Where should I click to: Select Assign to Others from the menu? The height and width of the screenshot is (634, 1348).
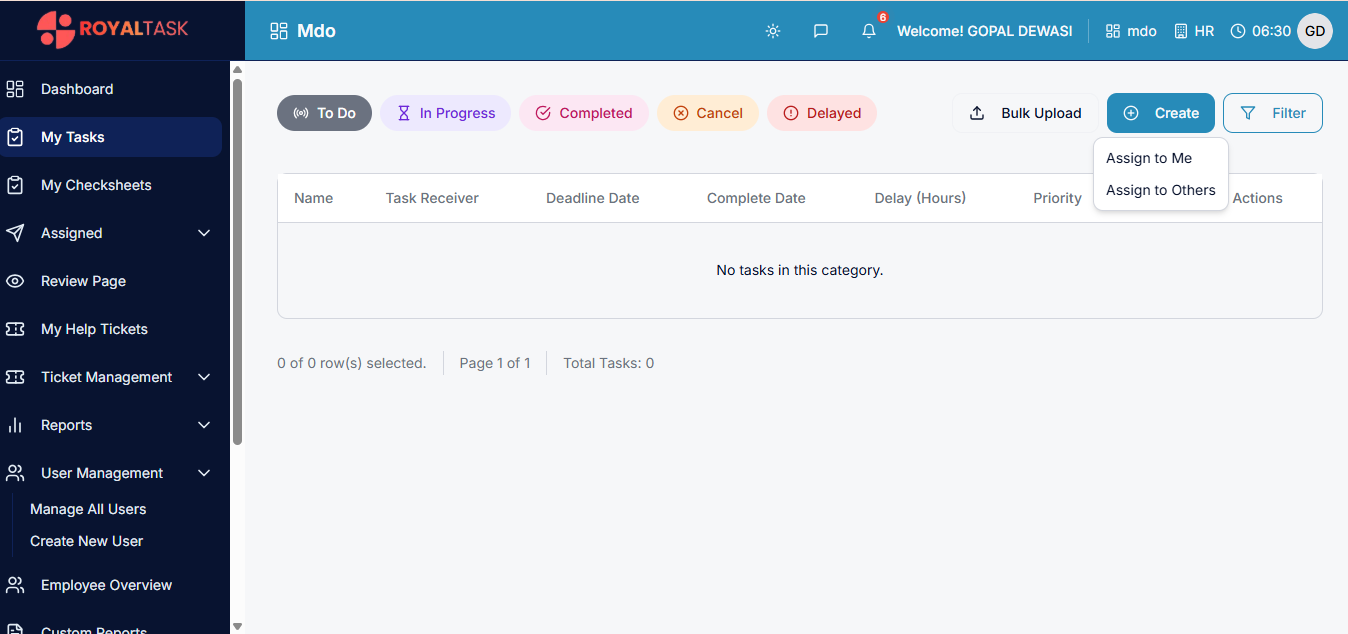1159,190
